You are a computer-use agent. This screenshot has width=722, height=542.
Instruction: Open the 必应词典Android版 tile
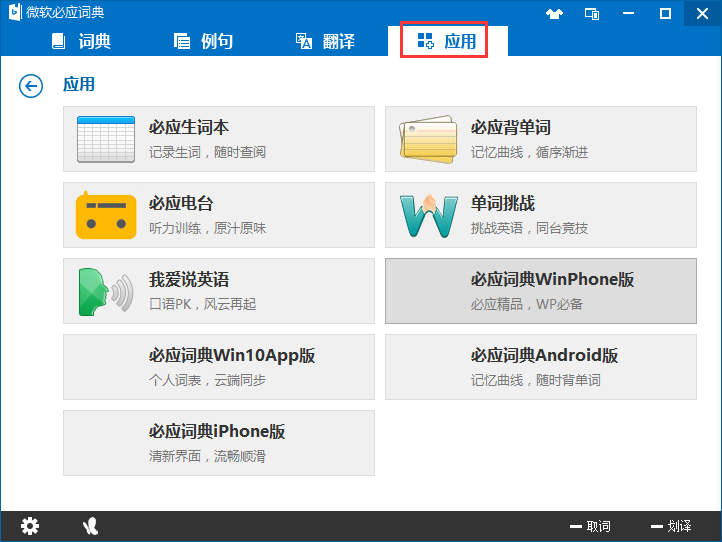tap(541, 367)
